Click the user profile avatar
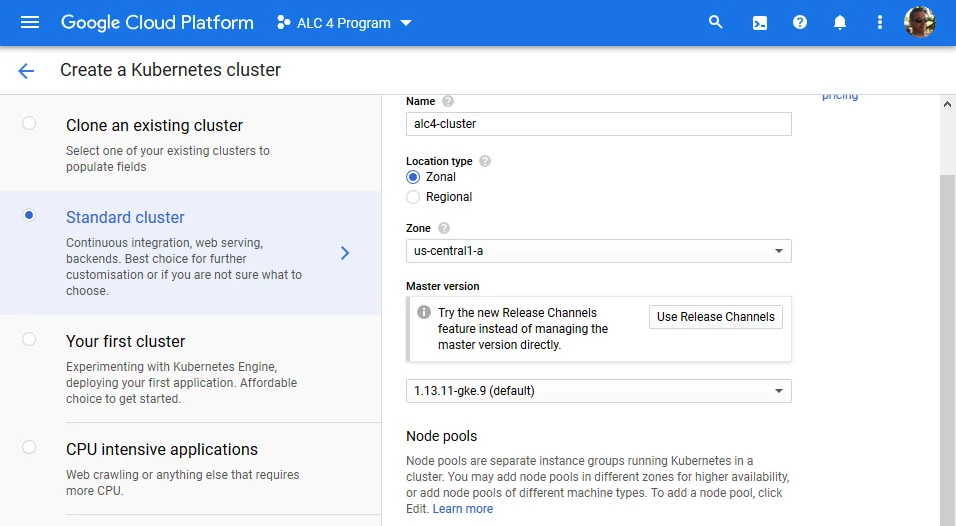 pos(919,23)
